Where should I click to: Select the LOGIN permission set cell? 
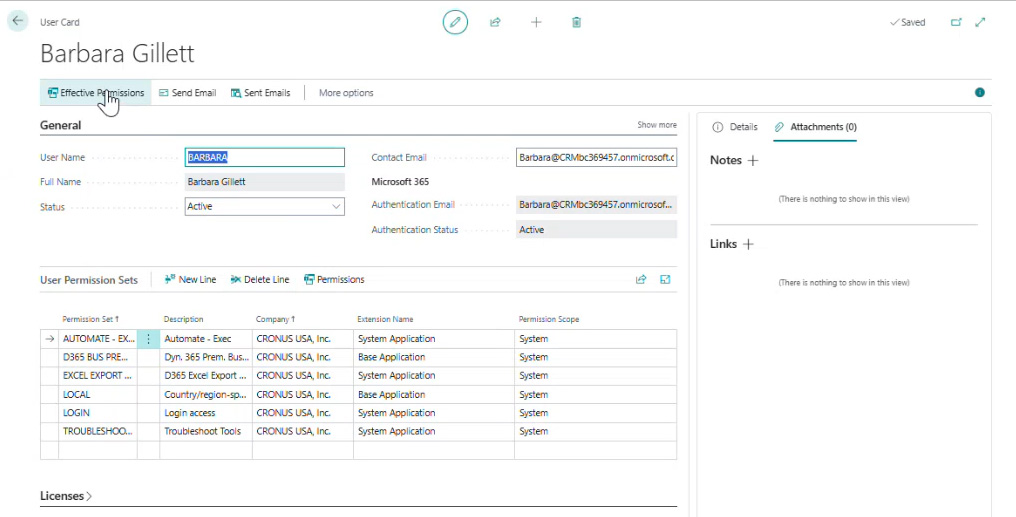click(x=97, y=413)
